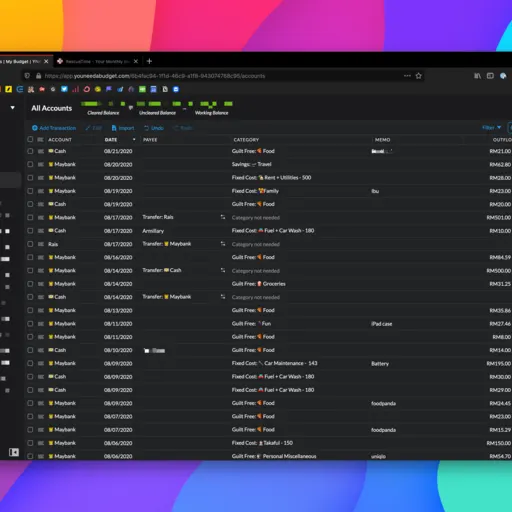Image resolution: width=512 pixels, height=512 pixels.
Task: Sort by the CATEGORY column header
Action: pyautogui.click(x=246, y=140)
